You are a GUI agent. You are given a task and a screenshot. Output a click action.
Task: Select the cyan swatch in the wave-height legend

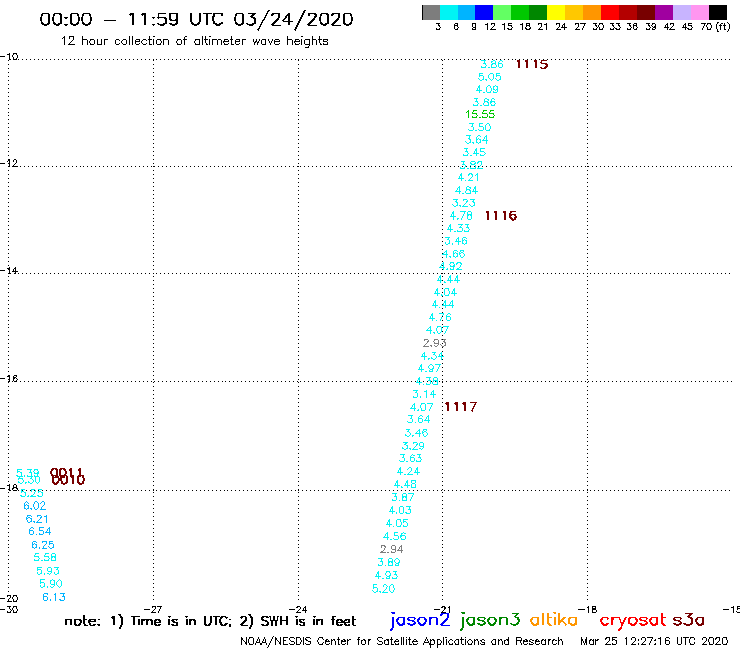coord(449,12)
